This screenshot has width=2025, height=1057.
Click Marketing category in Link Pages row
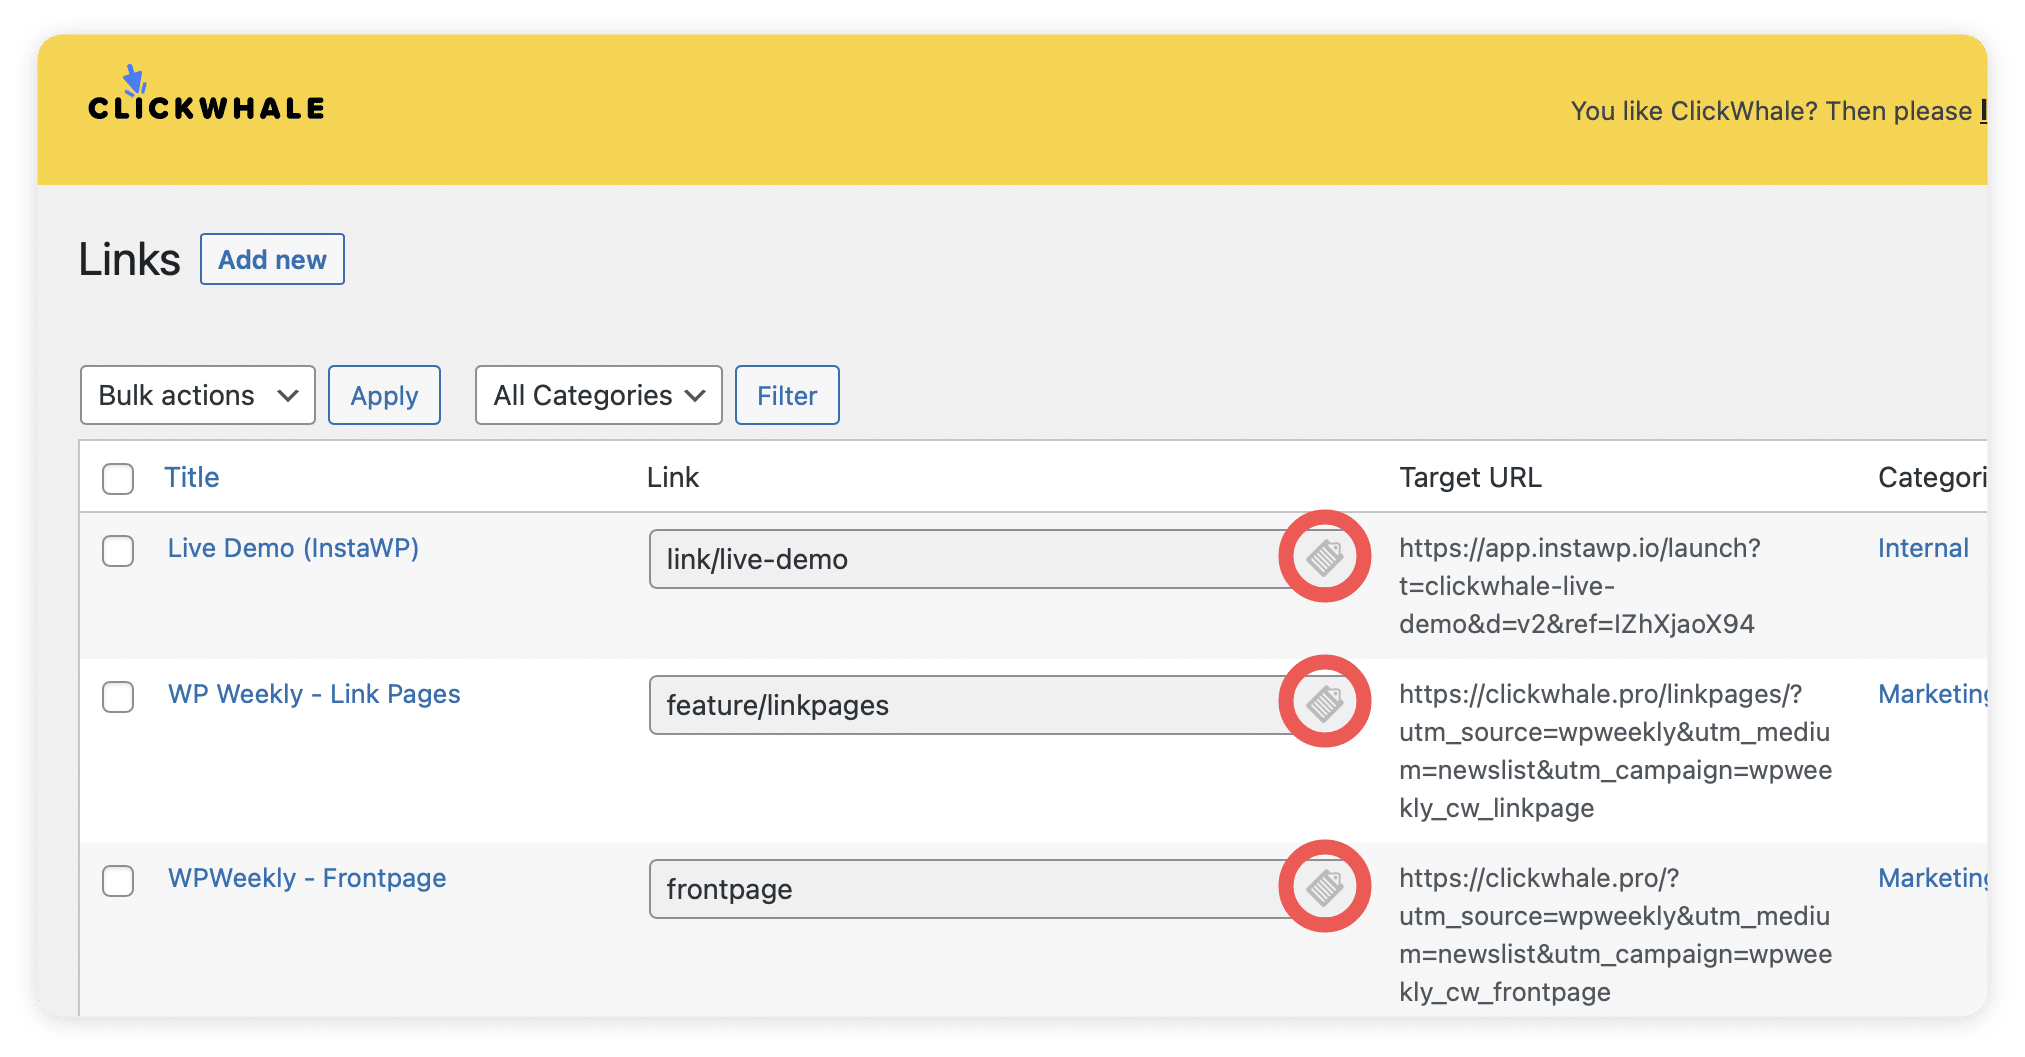pyautogui.click(x=1933, y=694)
